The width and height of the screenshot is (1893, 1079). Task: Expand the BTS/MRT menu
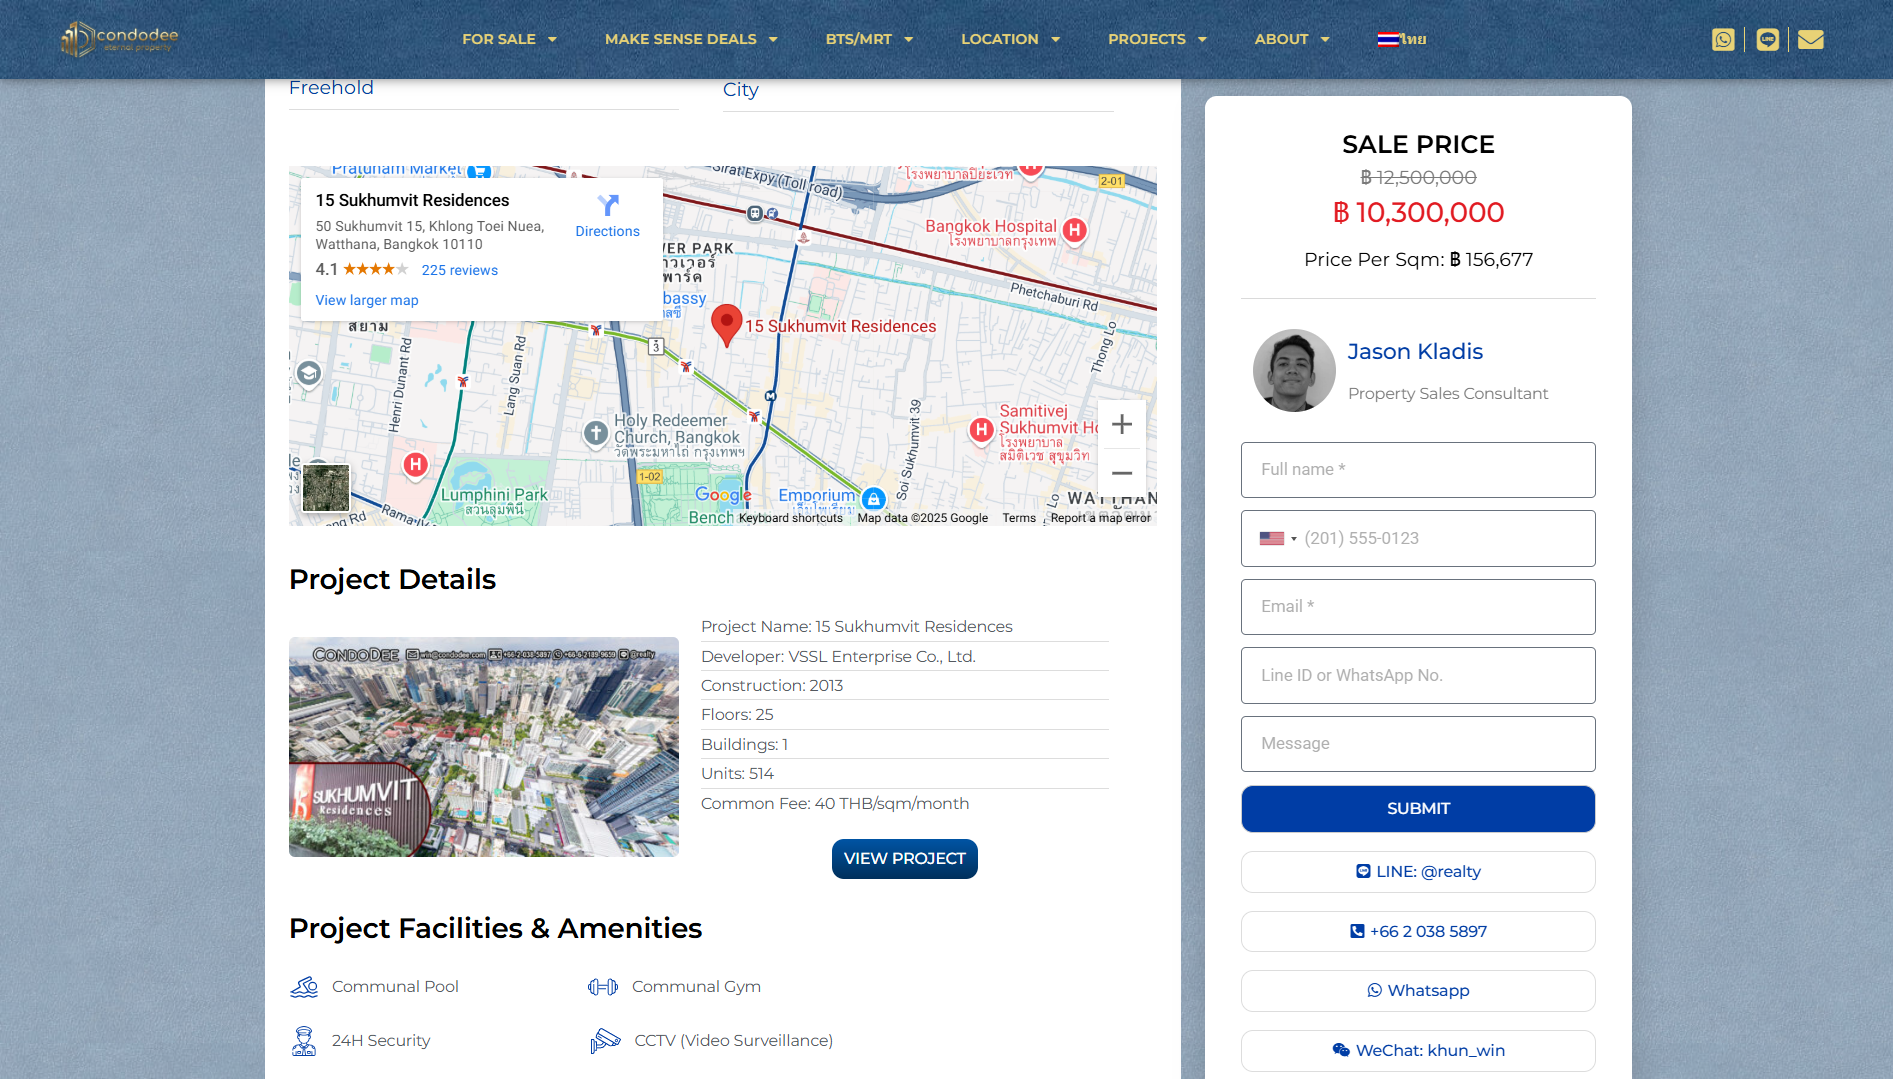pos(869,39)
